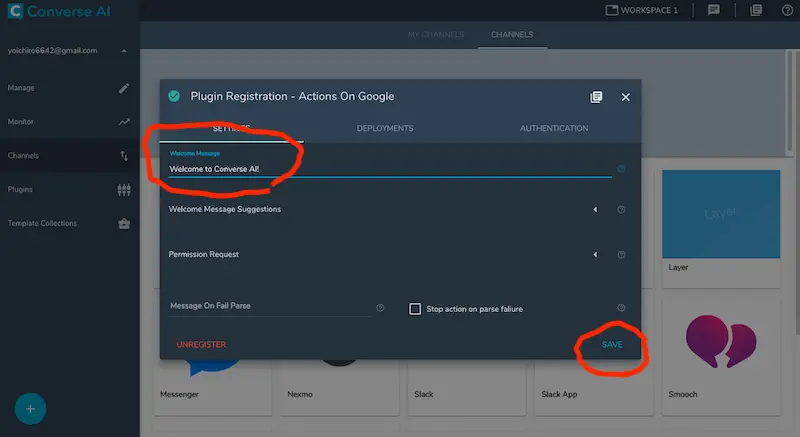Select the Settings tab in dialog

tap(232, 128)
